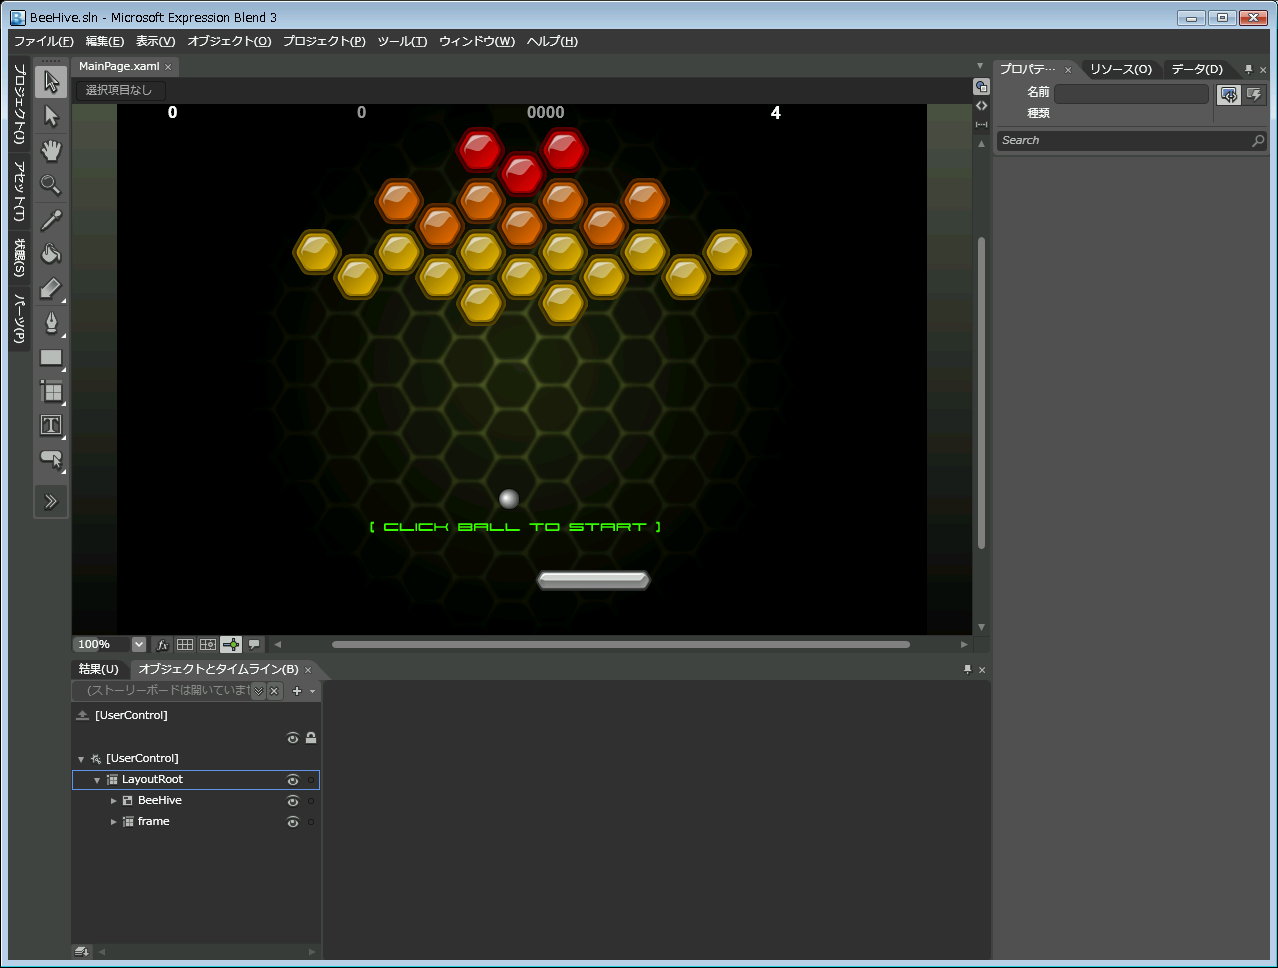Select the Eyedropper tool
This screenshot has width=1278, height=968.
[51, 219]
